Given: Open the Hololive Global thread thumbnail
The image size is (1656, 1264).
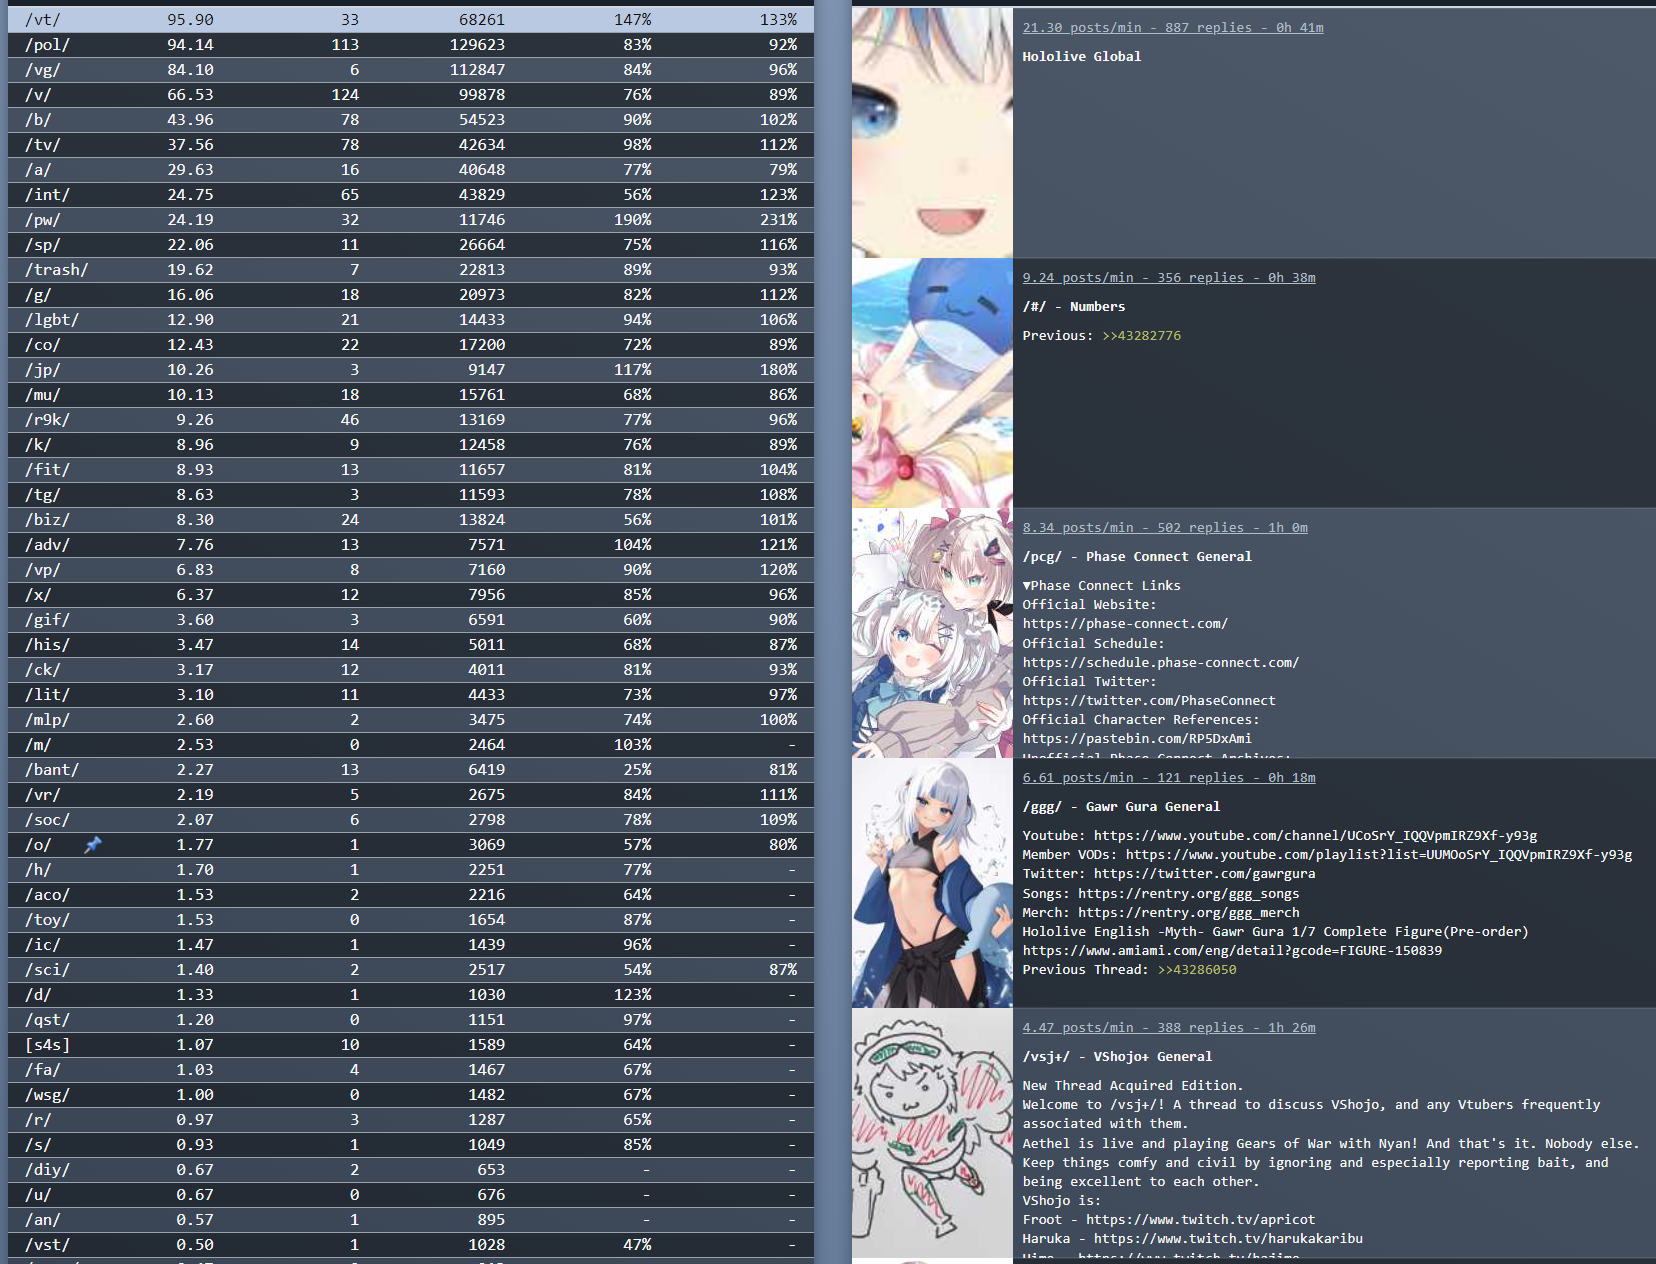Looking at the screenshot, I should pyautogui.click(x=932, y=133).
